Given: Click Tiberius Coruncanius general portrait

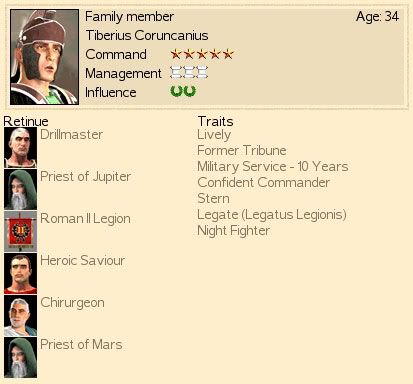Looking at the screenshot, I should coord(44,57).
